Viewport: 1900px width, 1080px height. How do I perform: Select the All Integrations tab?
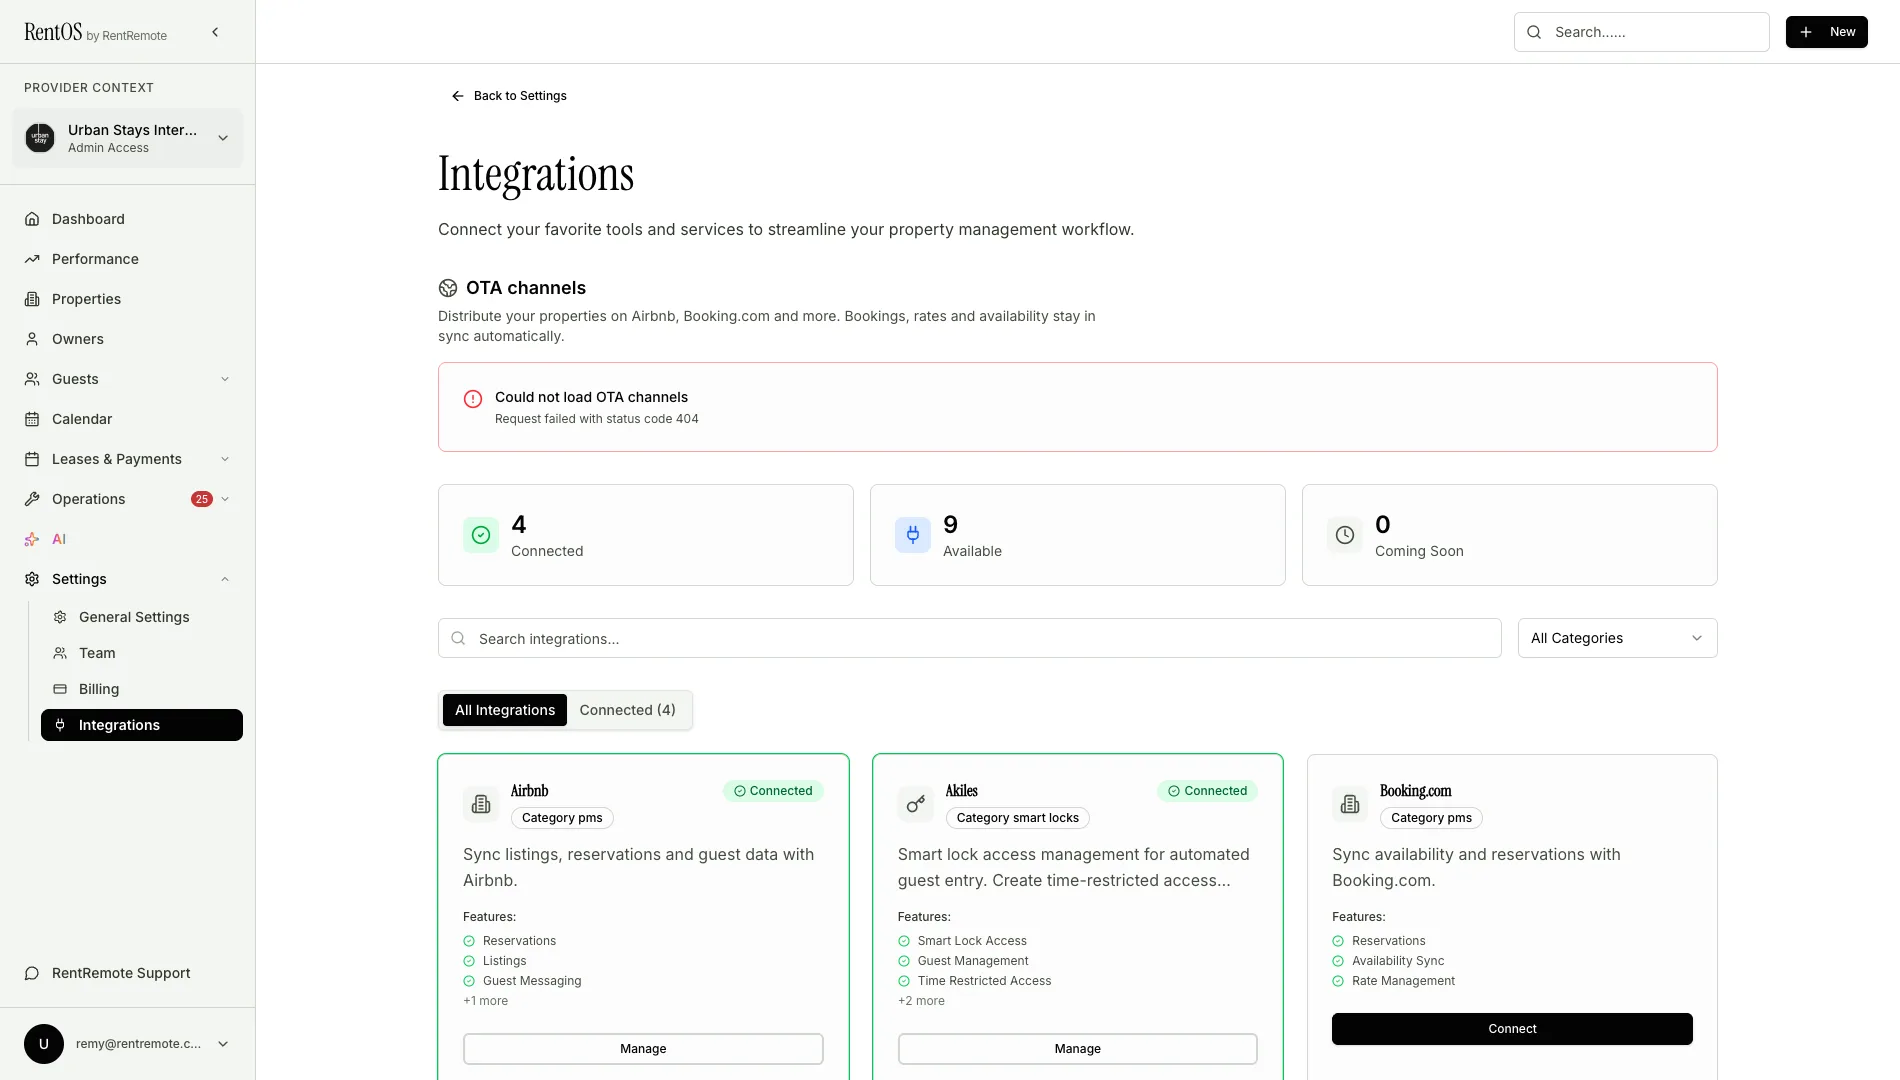(505, 710)
